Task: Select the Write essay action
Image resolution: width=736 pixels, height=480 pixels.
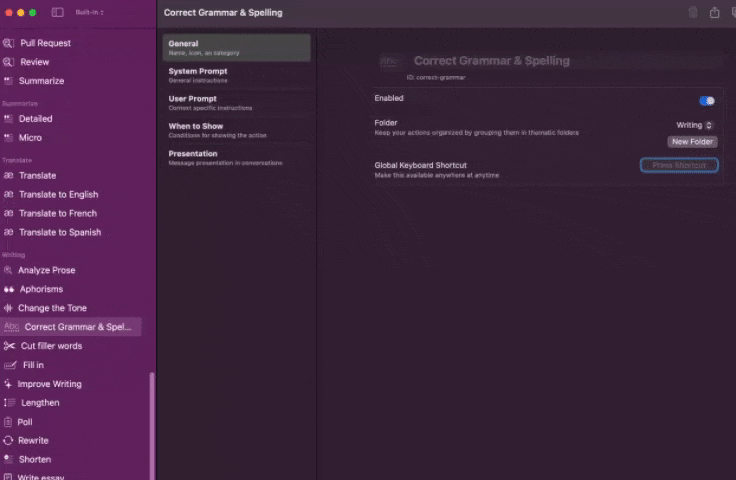Action: [40, 476]
